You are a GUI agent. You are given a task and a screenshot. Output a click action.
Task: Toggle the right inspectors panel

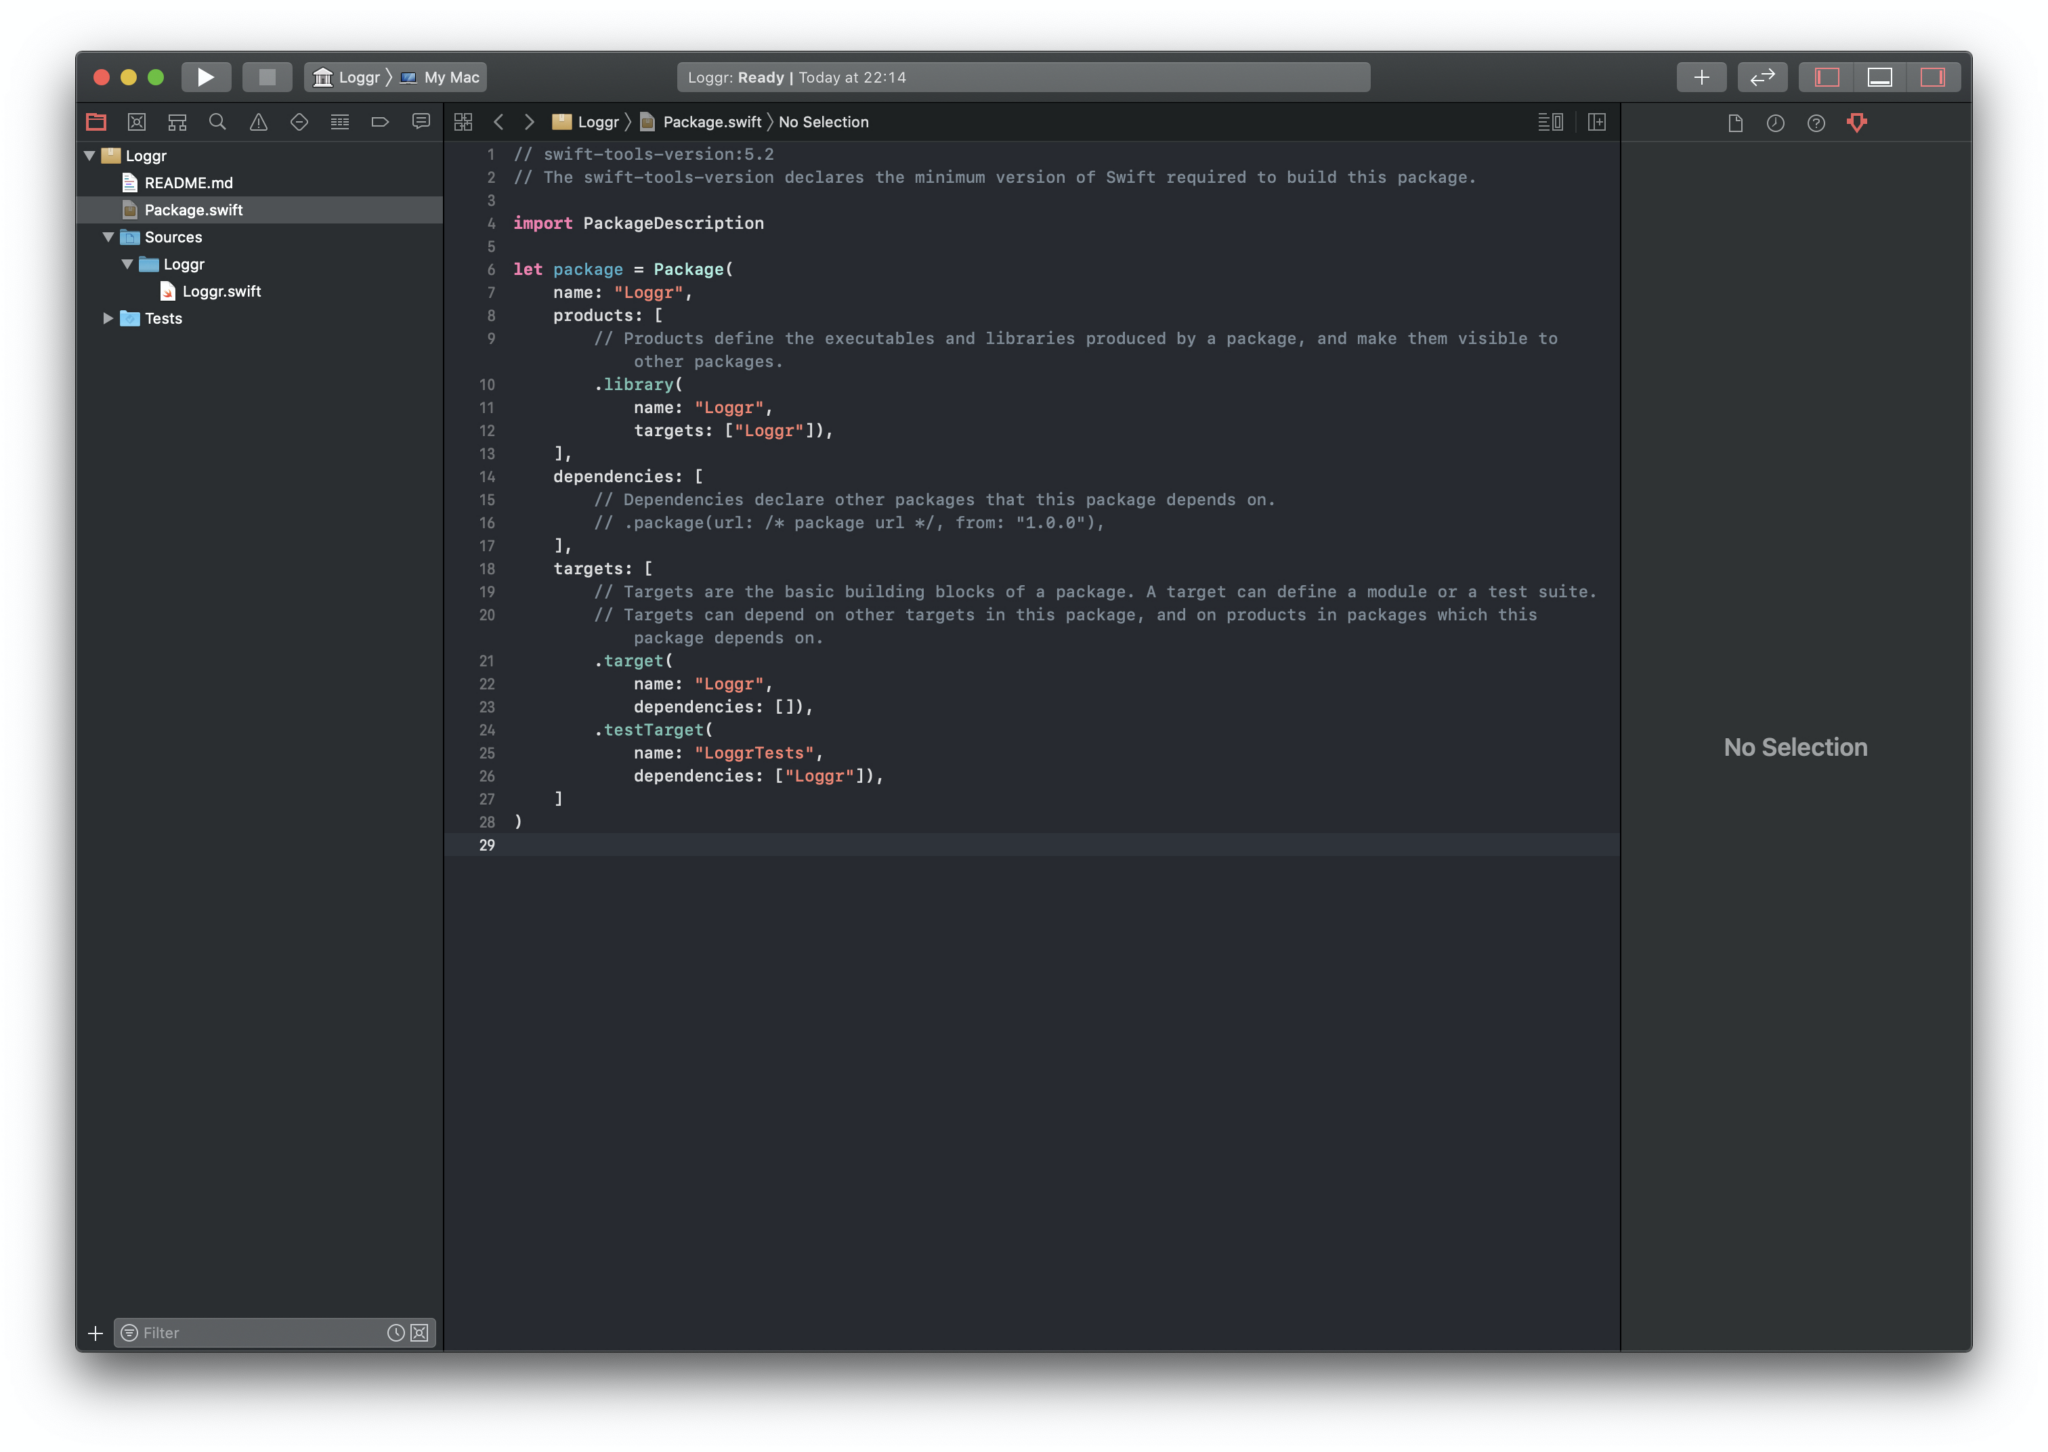pyautogui.click(x=1932, y=77)
